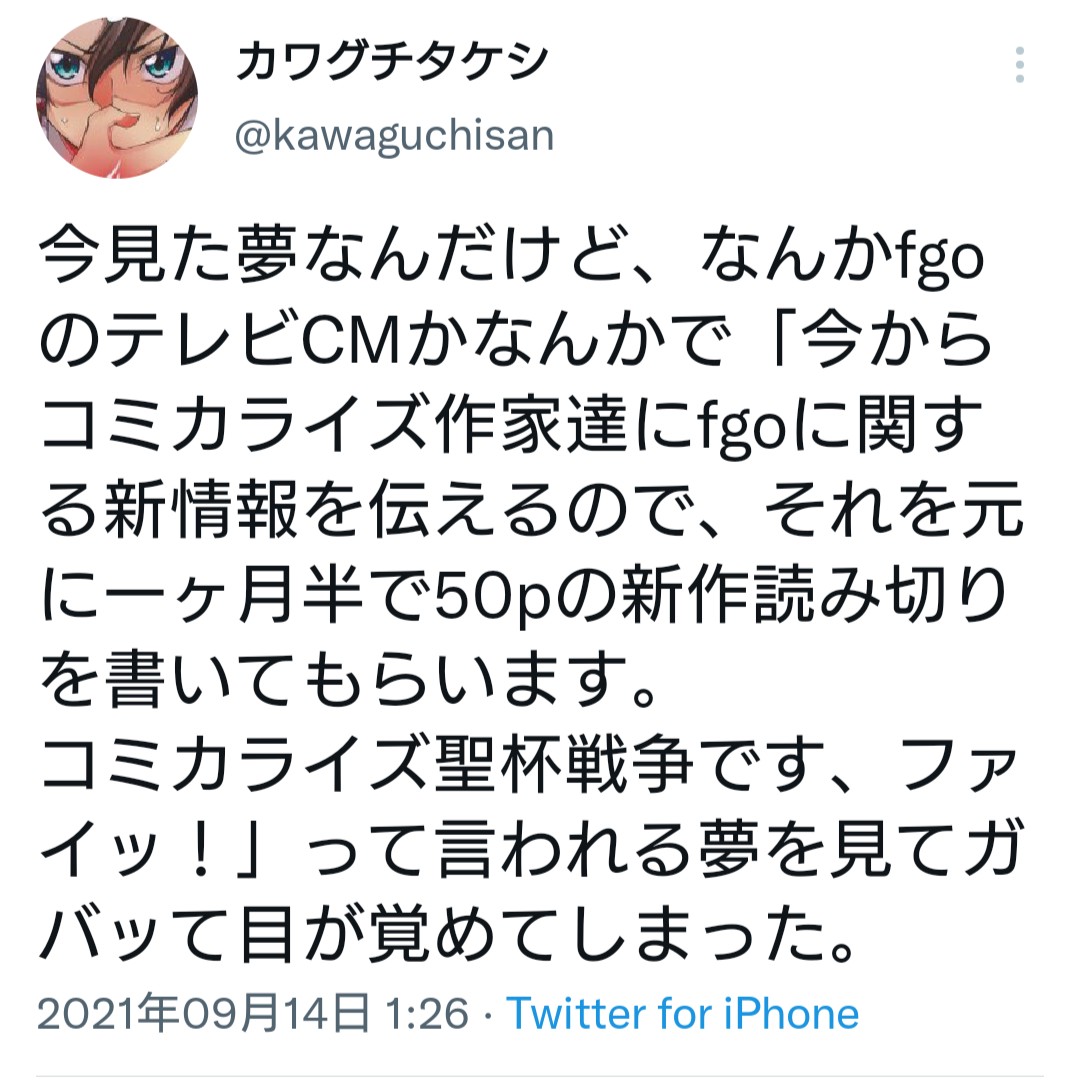Open the three-dot more options menu
Screen dimensions: 1080x1084
point(1019,66)
